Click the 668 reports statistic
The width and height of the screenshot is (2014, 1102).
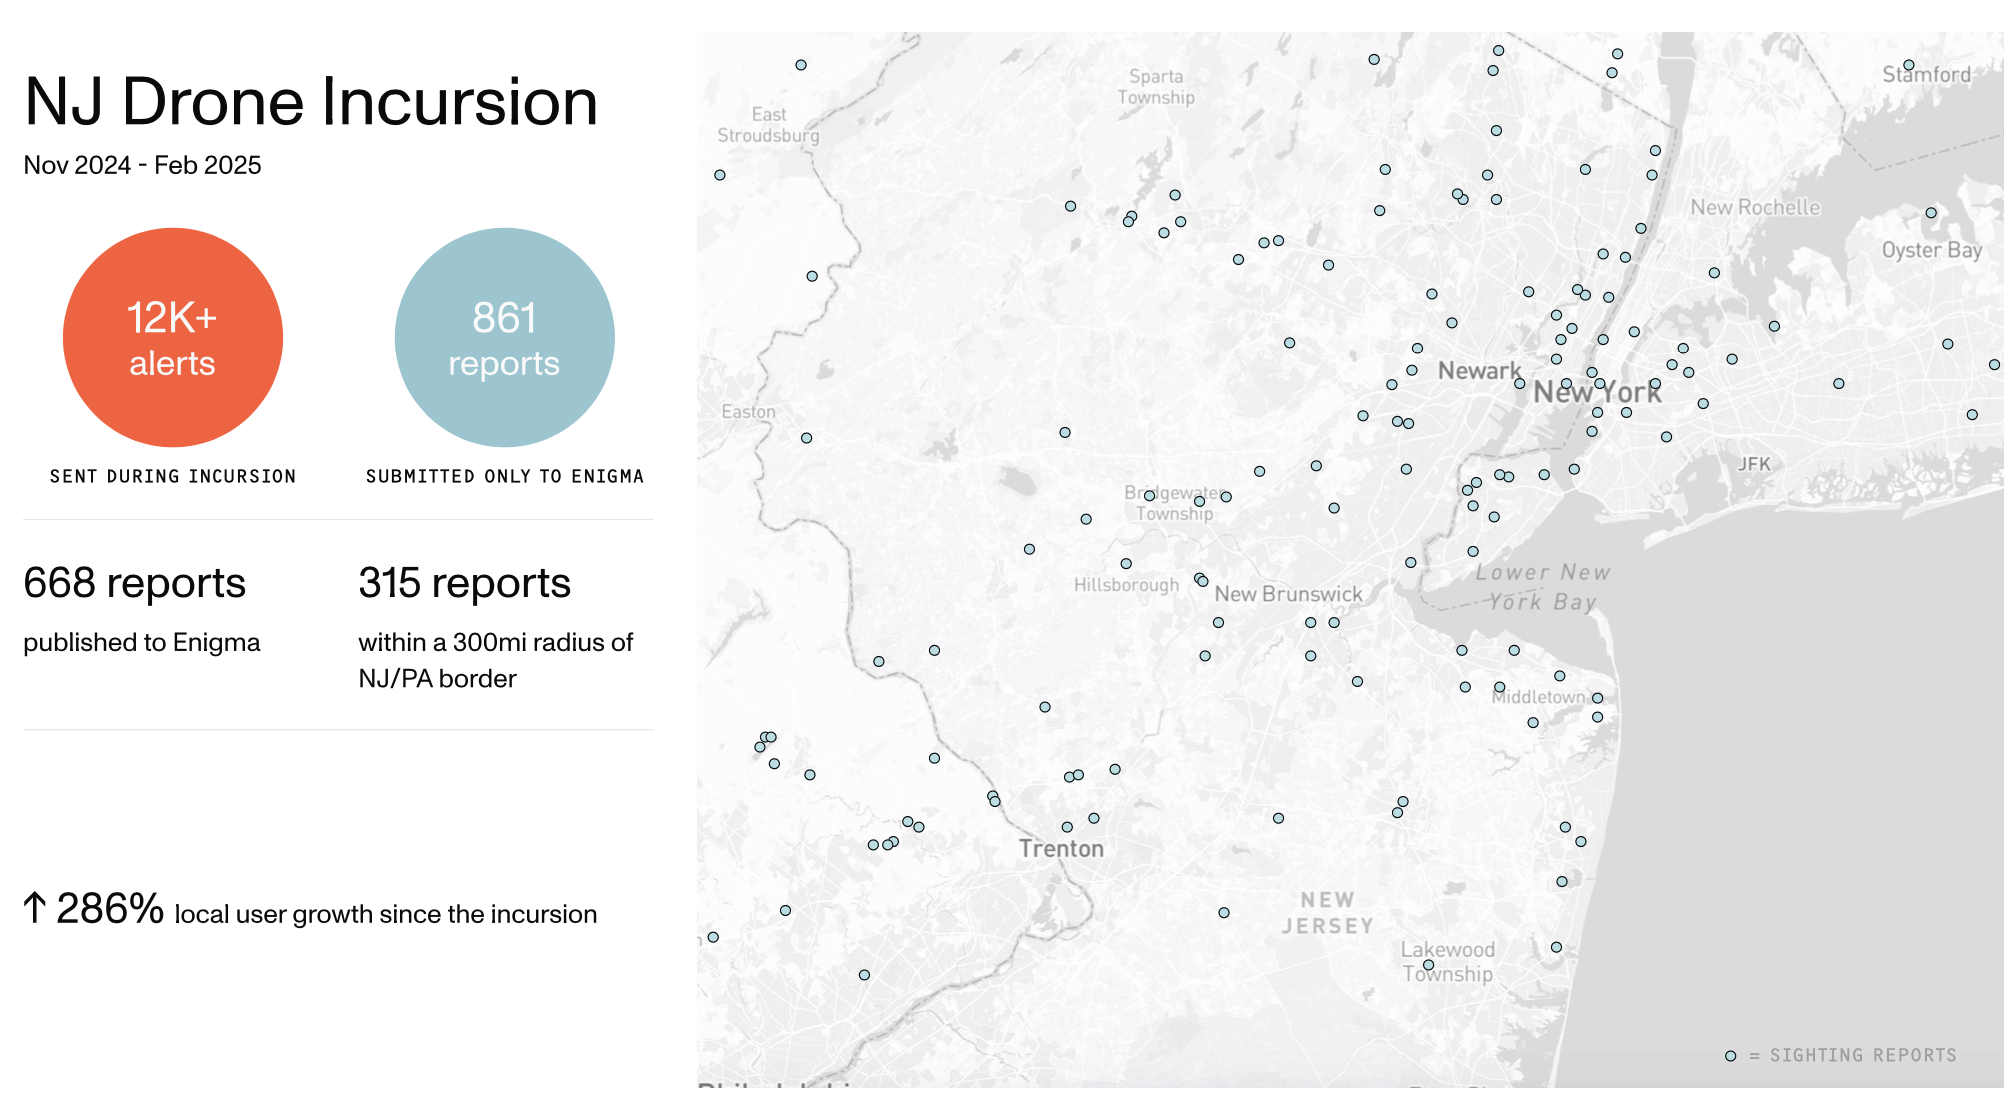pyautogui.click(x=134, y=583)
